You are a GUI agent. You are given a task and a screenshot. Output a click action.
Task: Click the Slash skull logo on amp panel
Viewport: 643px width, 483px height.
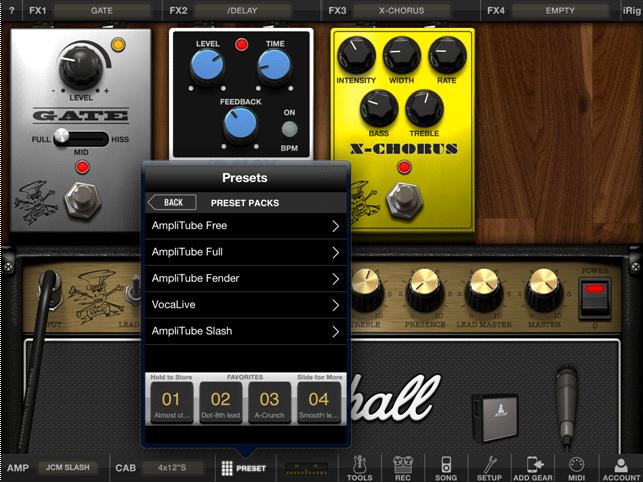(96, 296)
